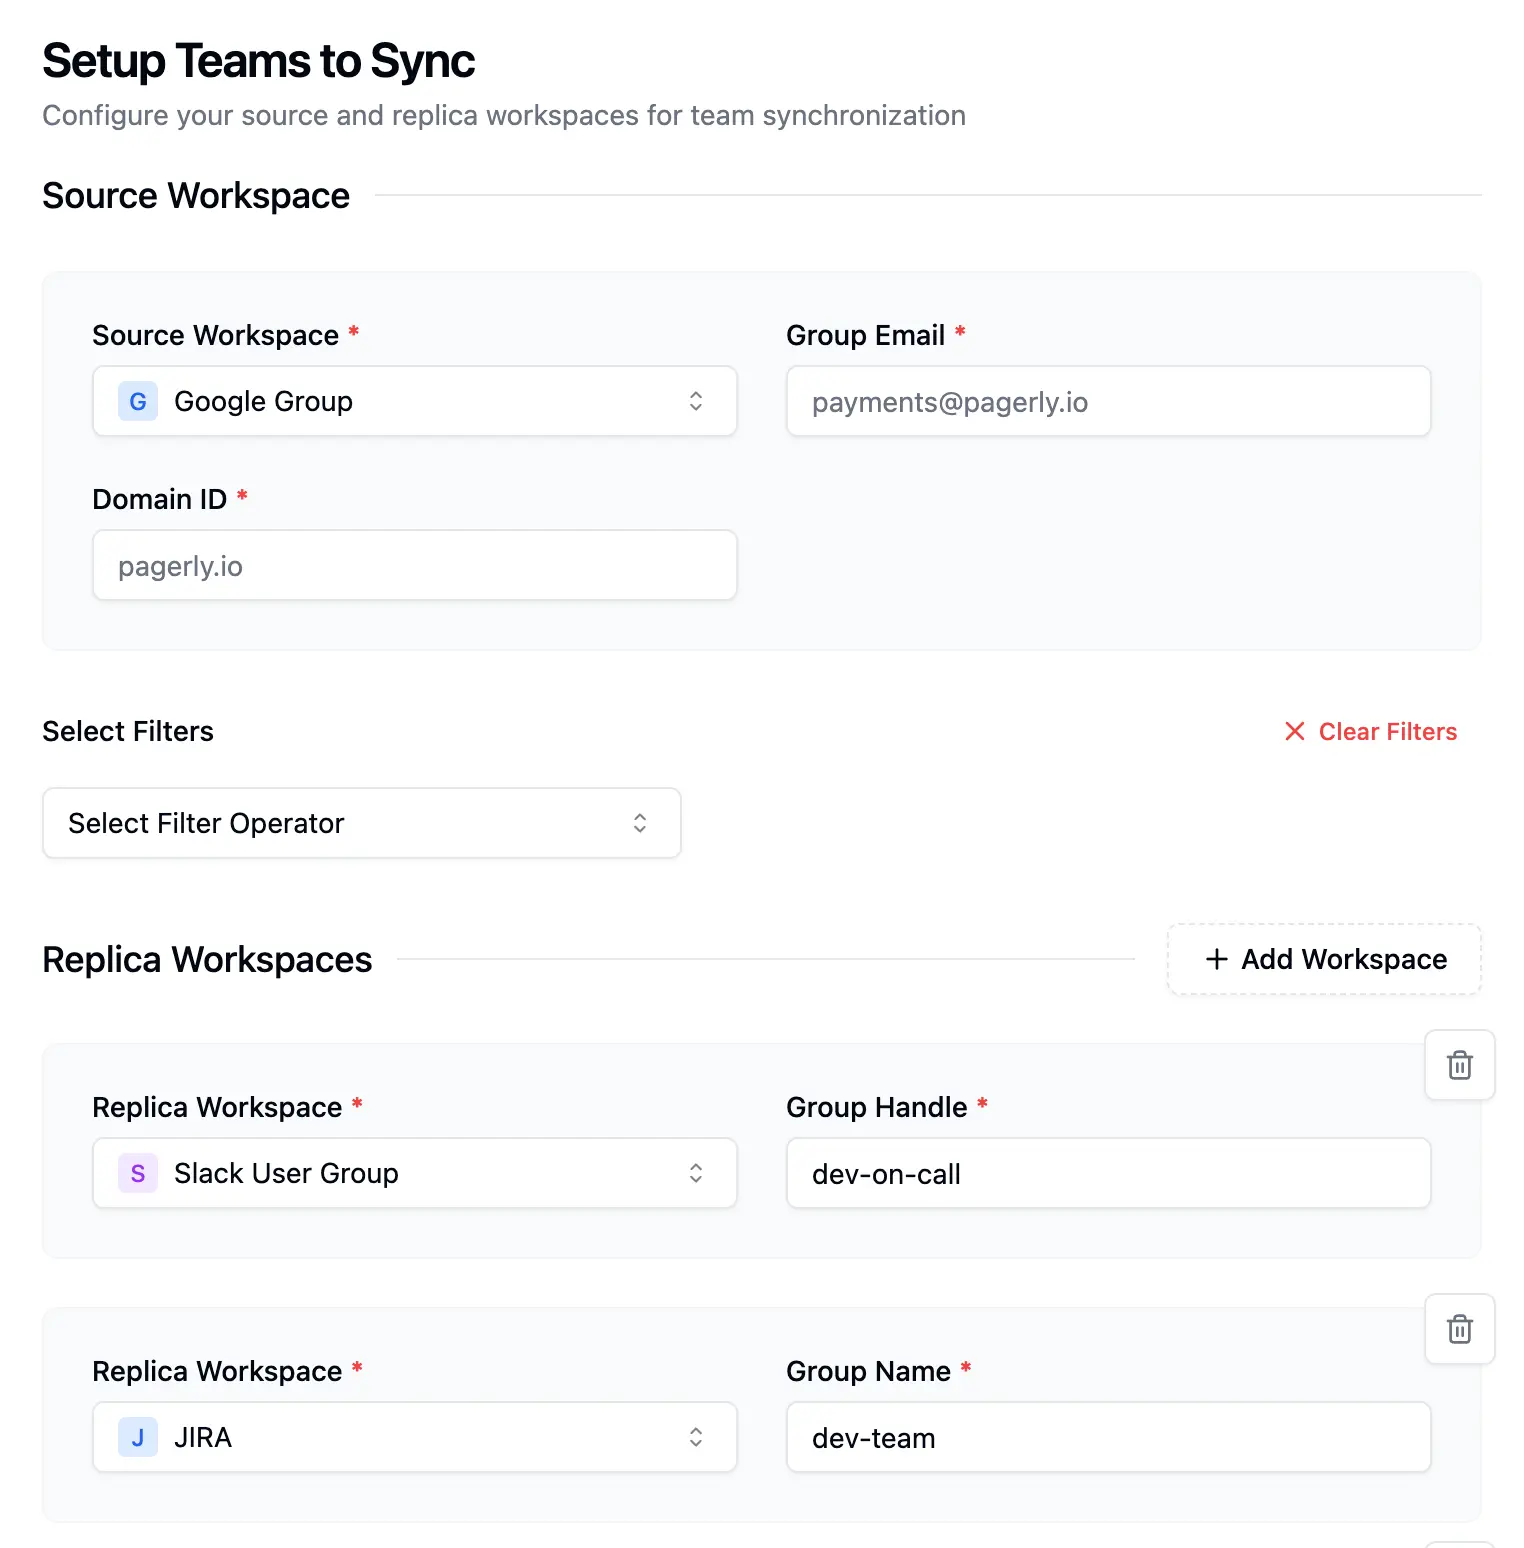Click the JIRA 'J' badge icon
Viewport: 1524px width, 1548px height.
[138, 1438]
